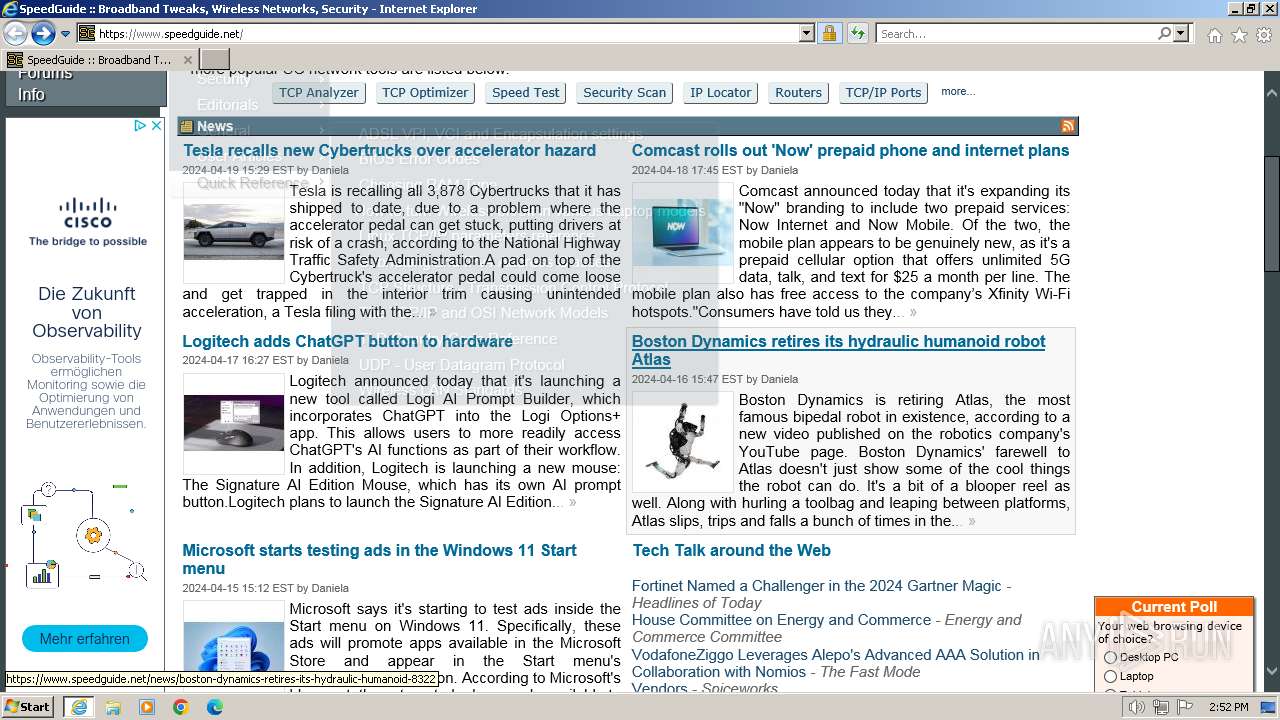Click the News section folder icon
Viewport: 1280px width, 720px height.
point(186,126)
